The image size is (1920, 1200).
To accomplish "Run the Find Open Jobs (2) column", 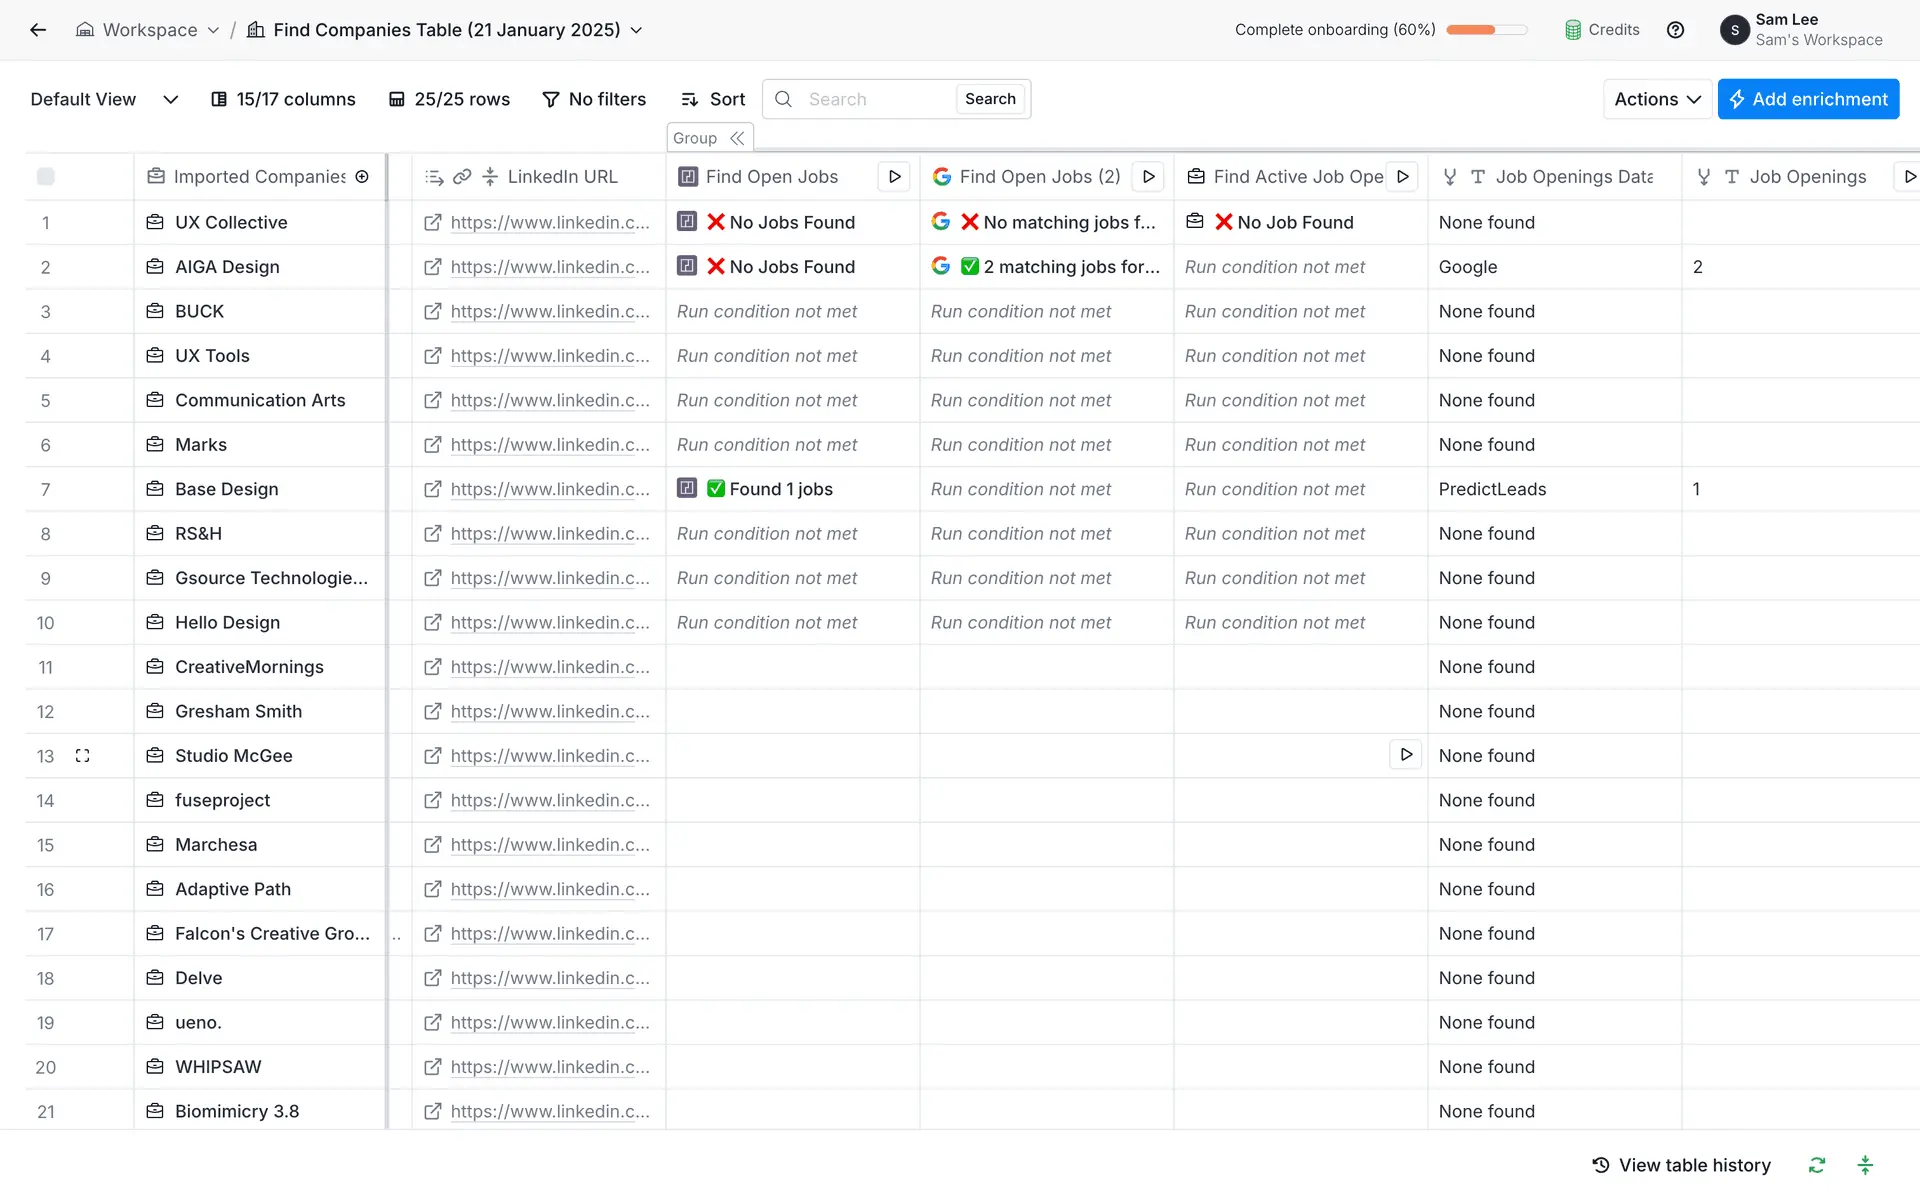I will pyautogui.click(x=1148, y=177).
